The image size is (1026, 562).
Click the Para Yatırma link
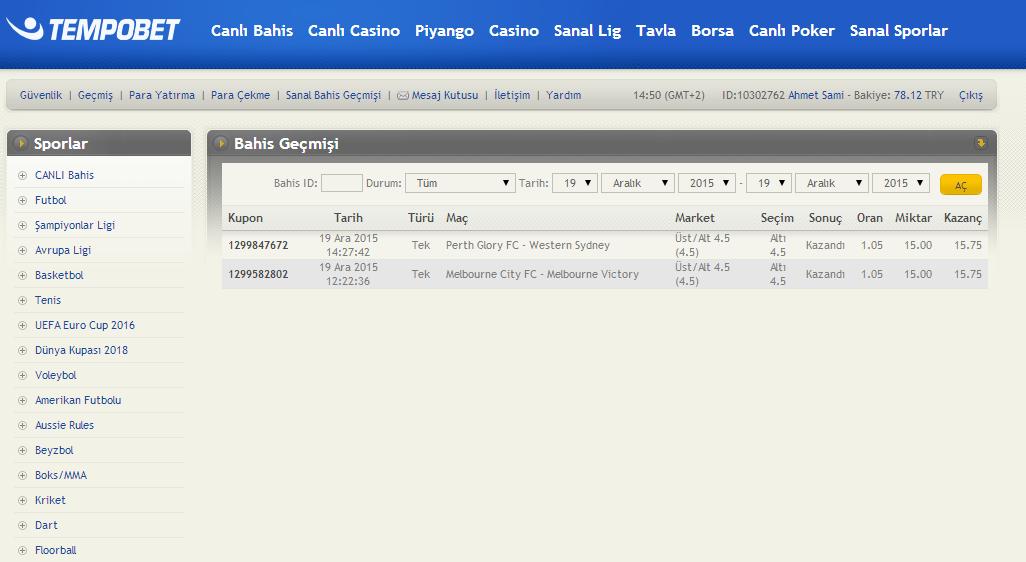tap(162, 96)
